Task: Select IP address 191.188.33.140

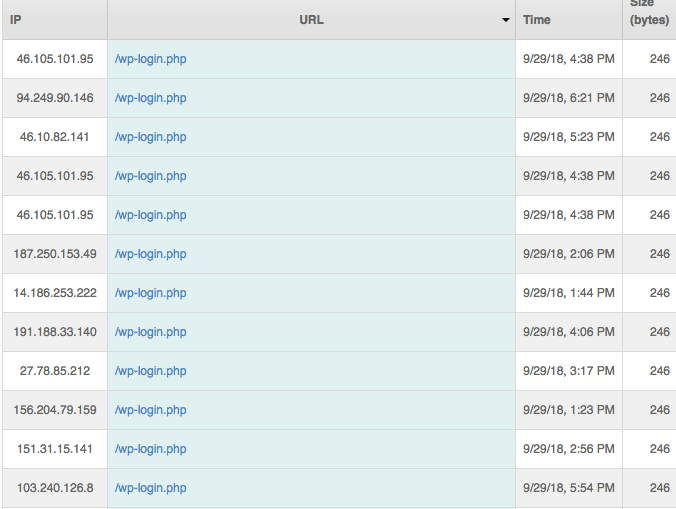Action: point(55,332)
